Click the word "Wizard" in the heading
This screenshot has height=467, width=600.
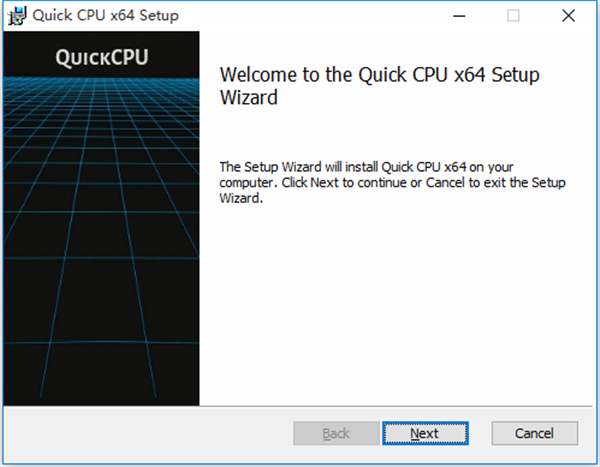click(x=247, y=98)
